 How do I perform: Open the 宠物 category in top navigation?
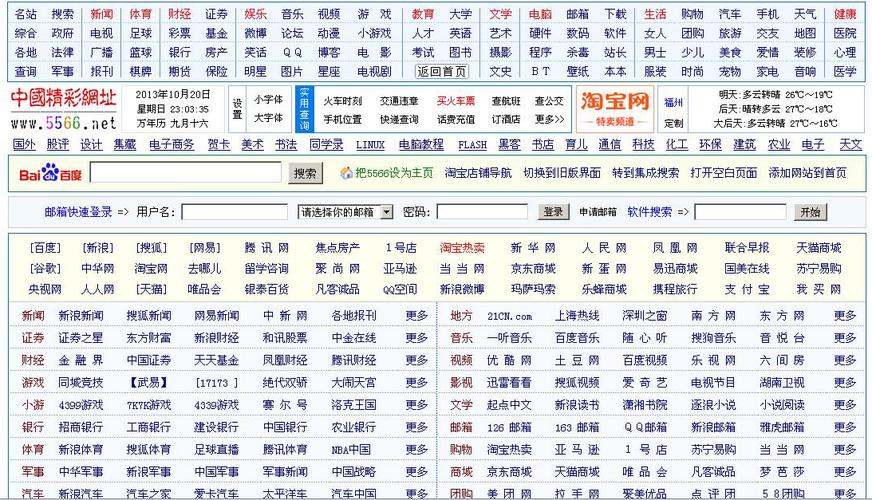[x=730, y=71]
